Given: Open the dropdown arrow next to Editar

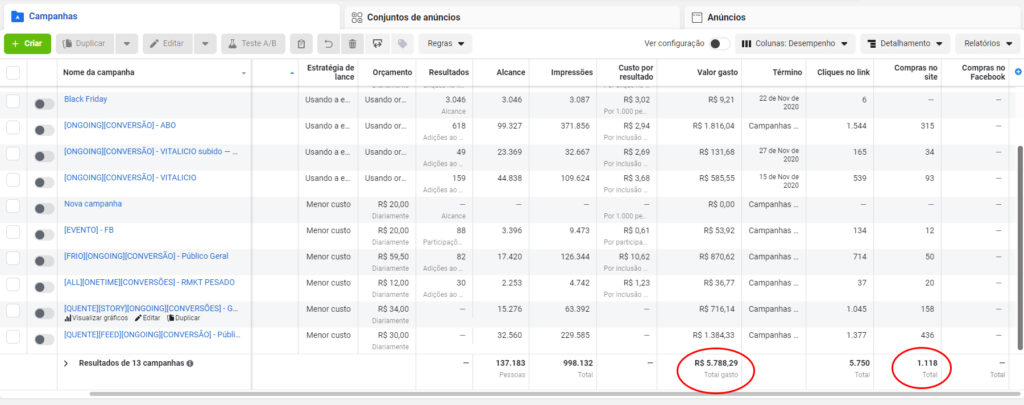Looking at the screenshot, I should 205,44.
